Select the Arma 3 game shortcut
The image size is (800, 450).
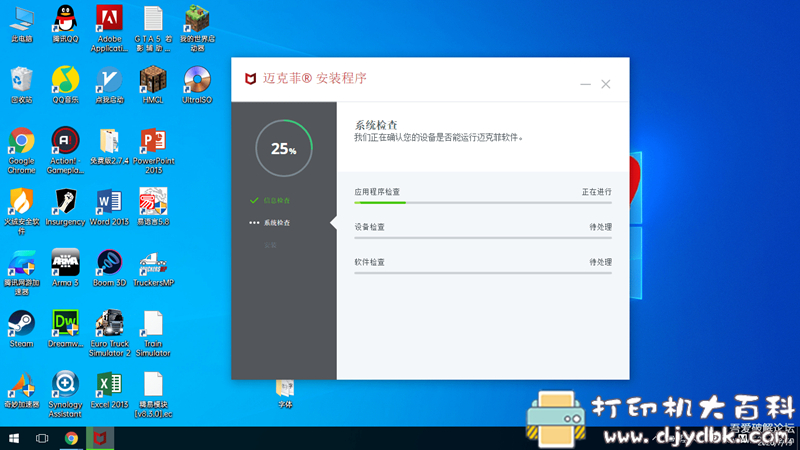65,267
